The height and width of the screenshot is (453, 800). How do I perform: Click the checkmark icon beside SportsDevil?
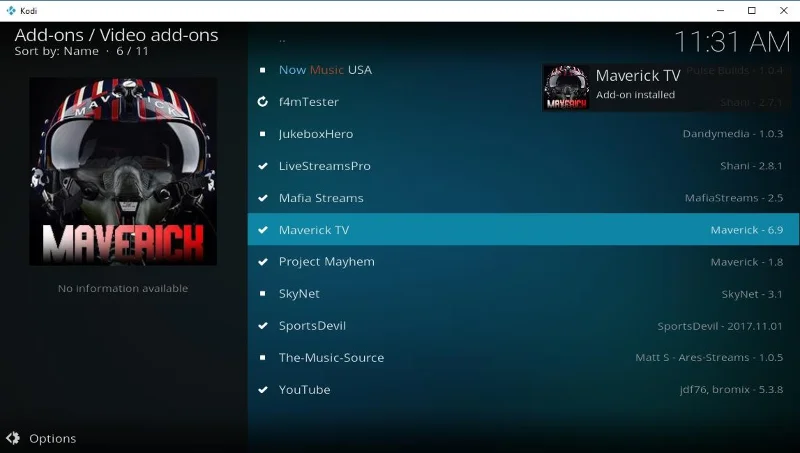(263, 325)
